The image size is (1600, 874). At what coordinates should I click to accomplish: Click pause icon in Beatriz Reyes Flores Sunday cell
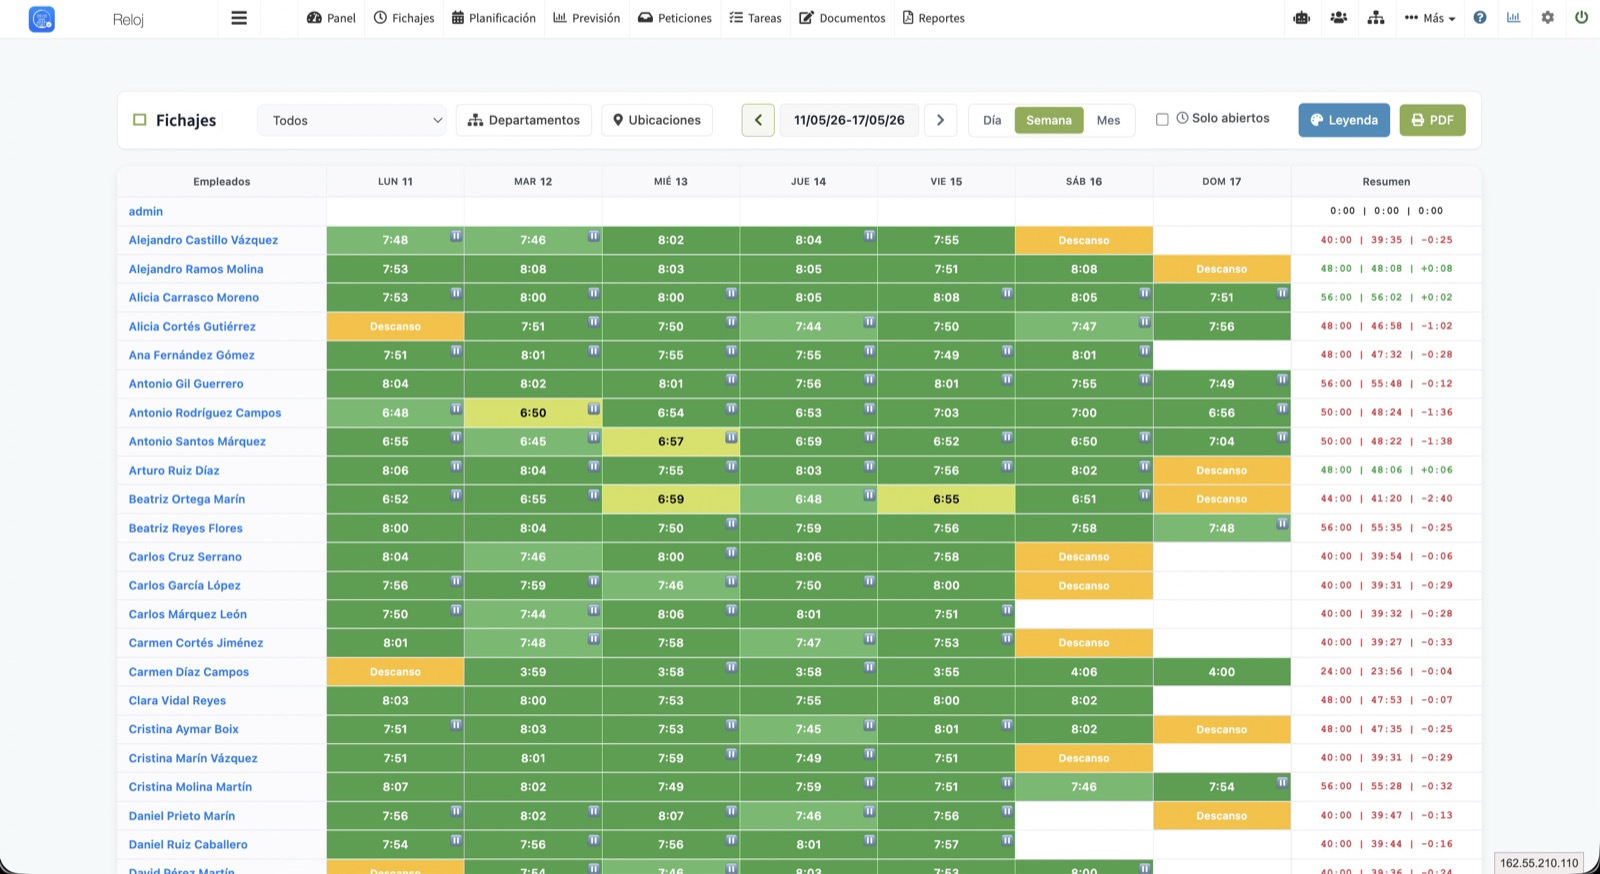tap(1282, 524)
